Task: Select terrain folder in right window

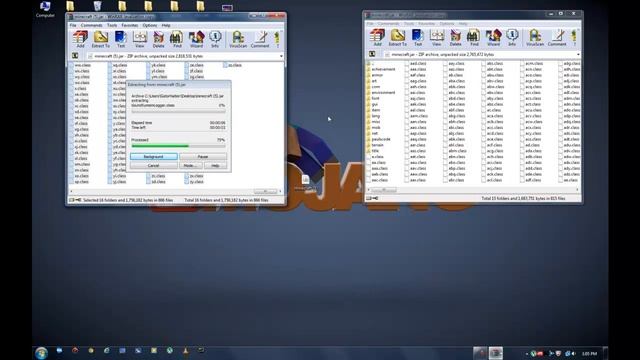Action: 375,145
